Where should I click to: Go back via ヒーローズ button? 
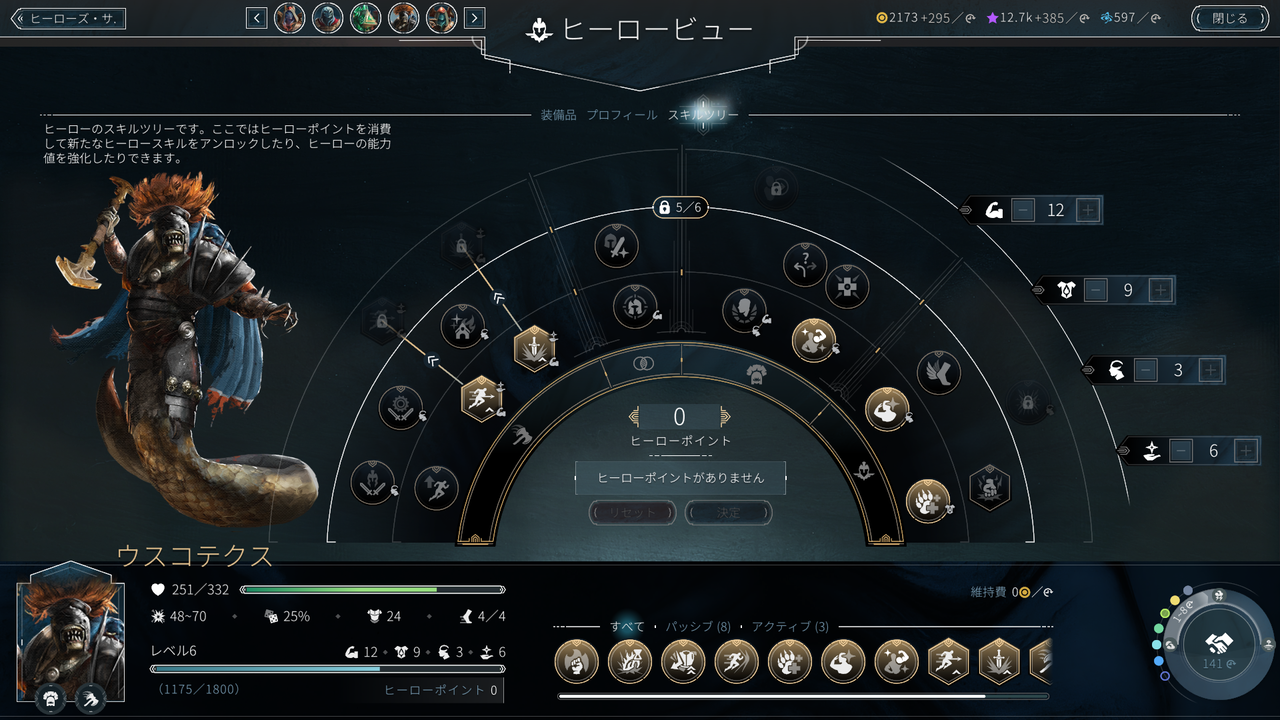point(68,18)
